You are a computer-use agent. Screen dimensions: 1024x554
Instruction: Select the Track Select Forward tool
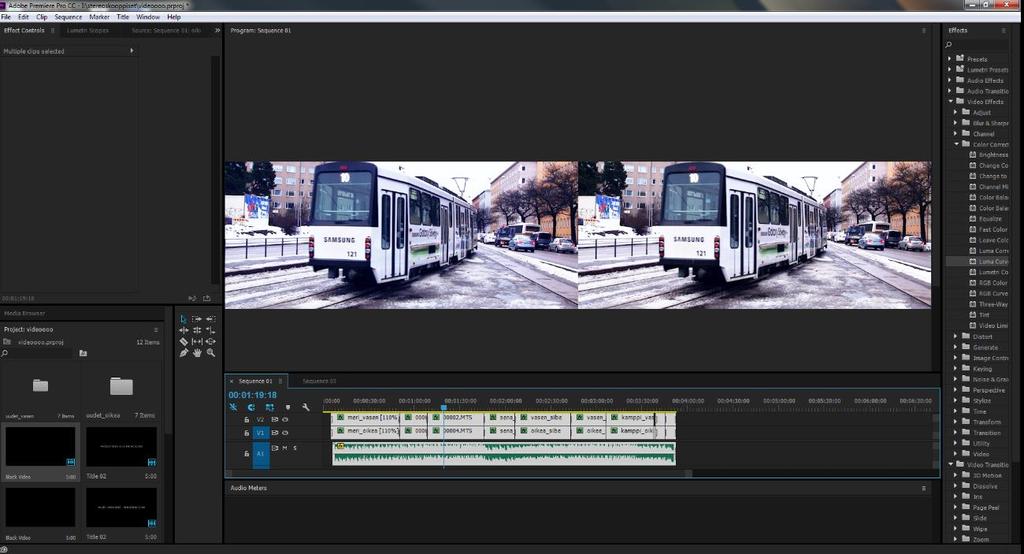197,319
